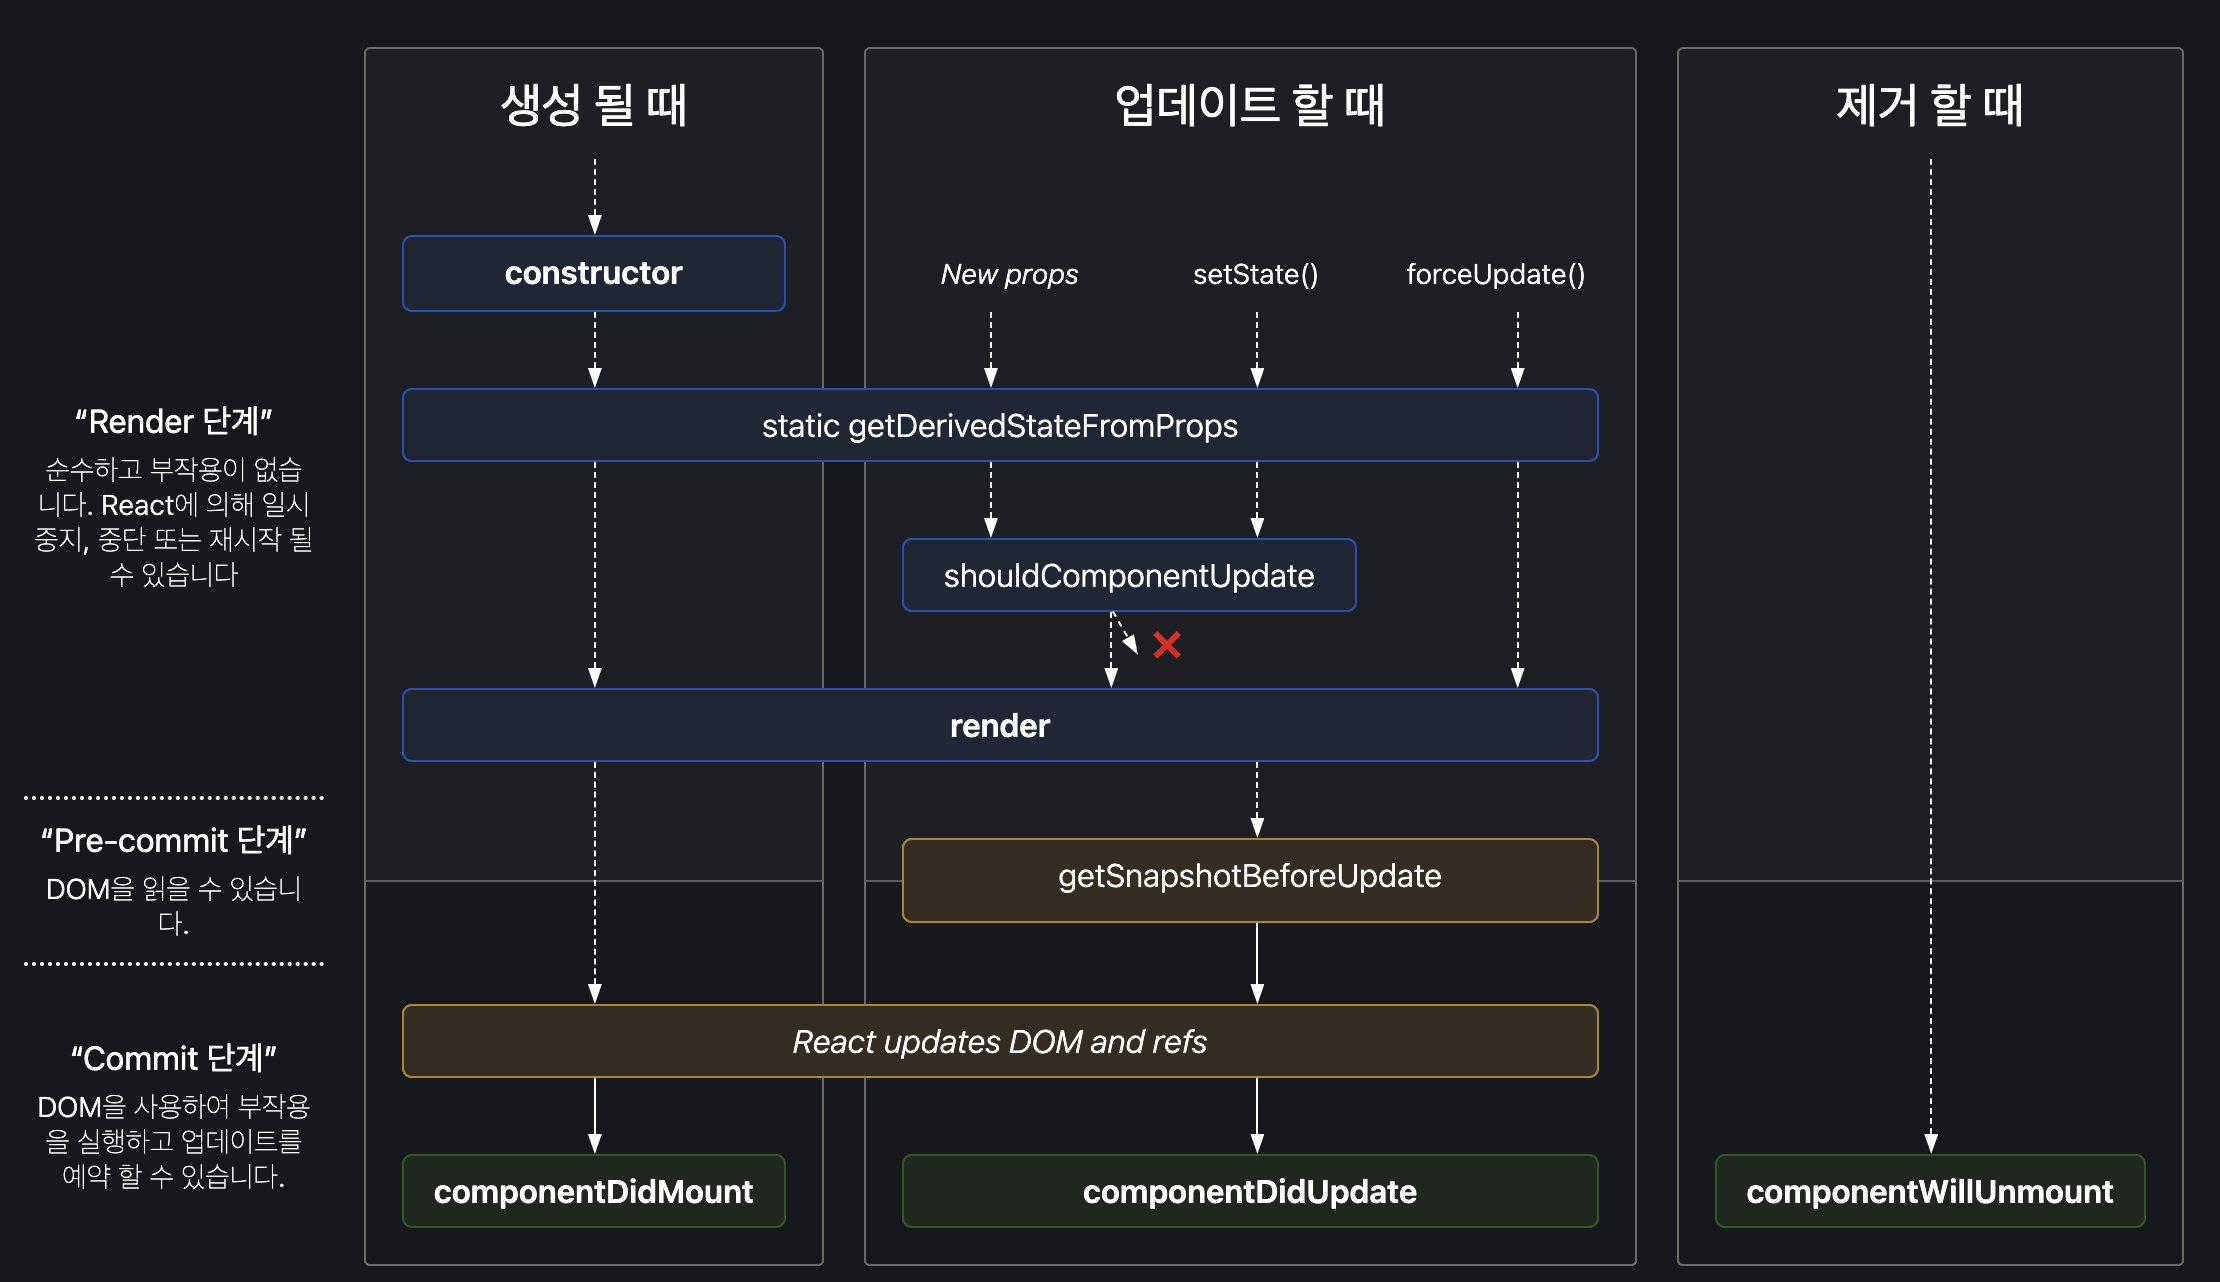Image resolution: width=2220 pixels, height=1282 pixels.
Task: Select React updates DOM and refs bar
Action: point(1000,1041)
